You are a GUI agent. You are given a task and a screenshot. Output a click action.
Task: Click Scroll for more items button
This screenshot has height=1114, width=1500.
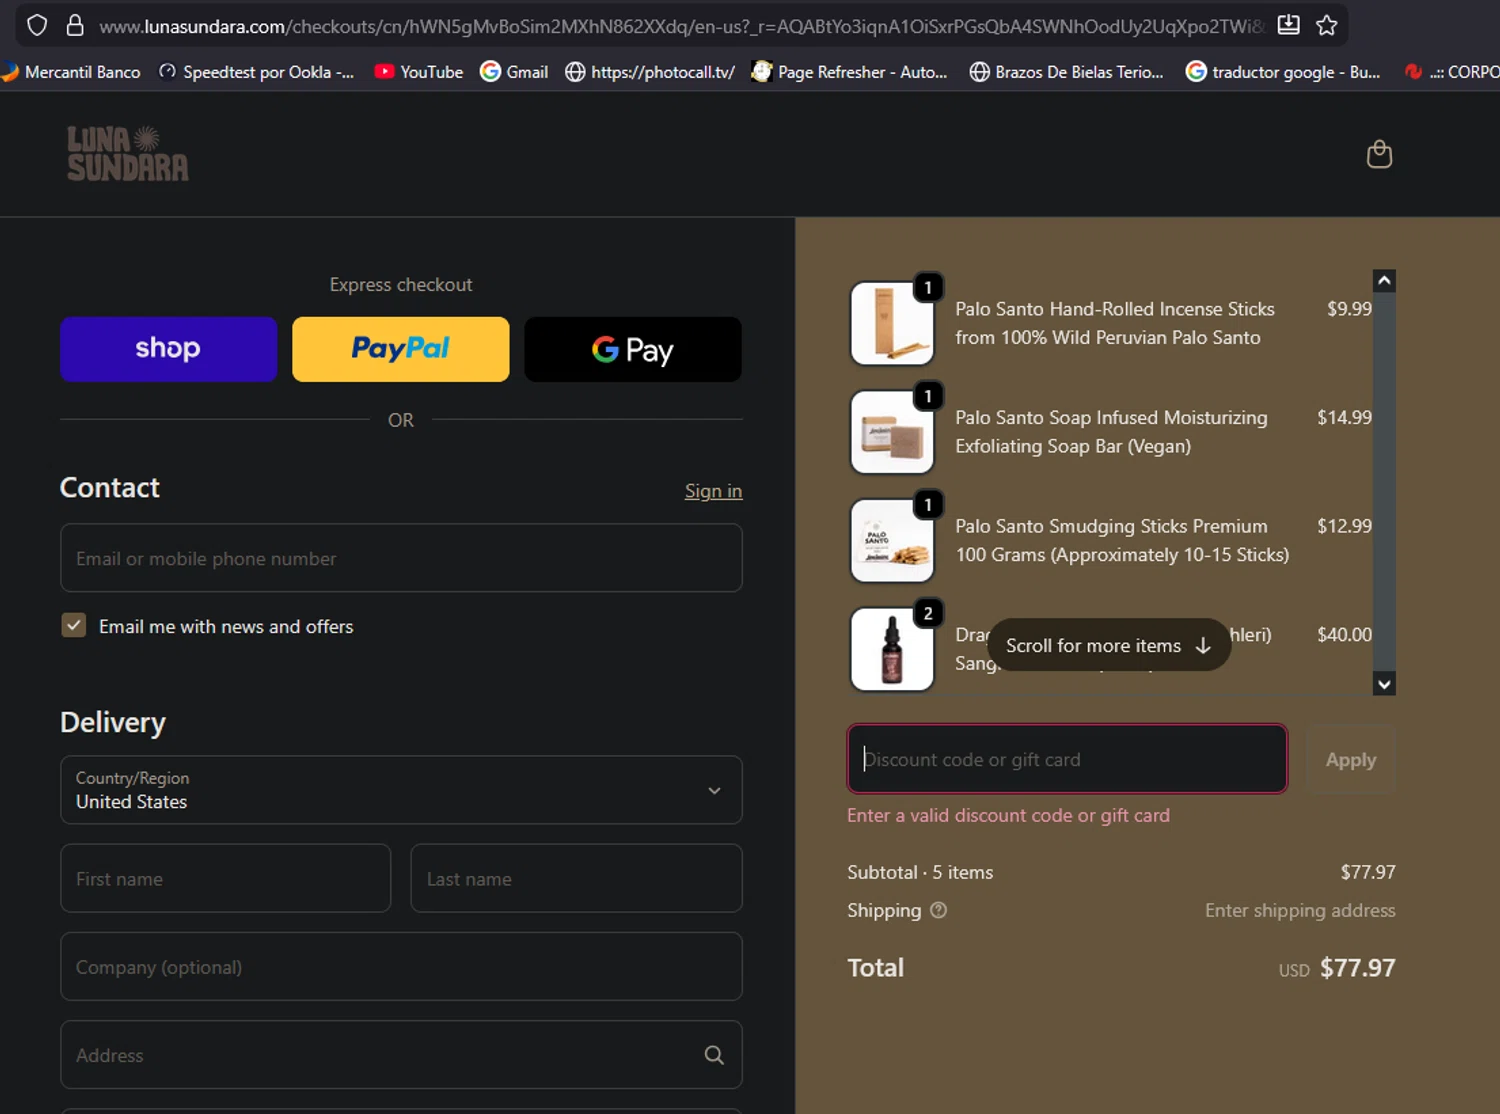(x=1108, y=645)
